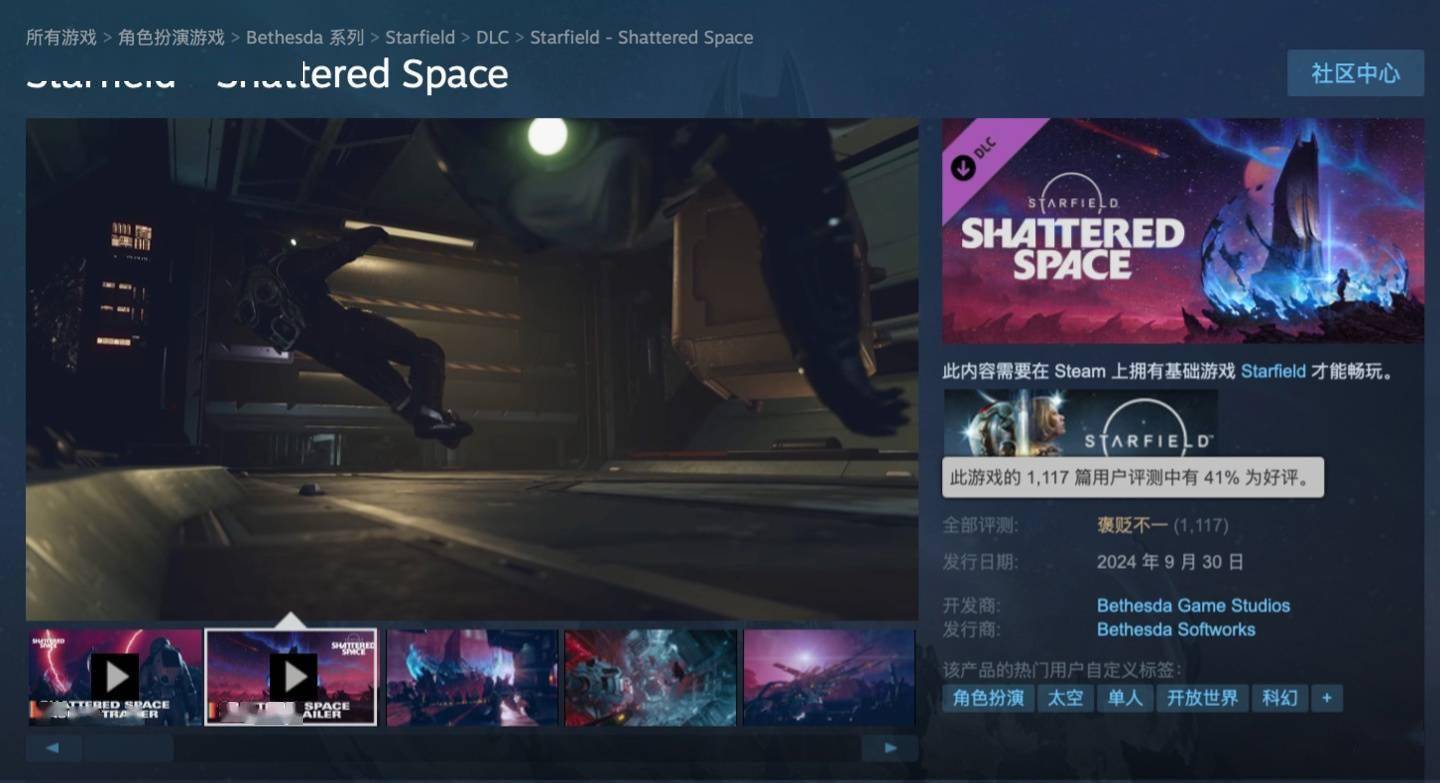Go to 角色扮演游戏 breadcrumb category
Image resolution: width=1440 pixels, height=783 pixels.
tap(171, 37)
